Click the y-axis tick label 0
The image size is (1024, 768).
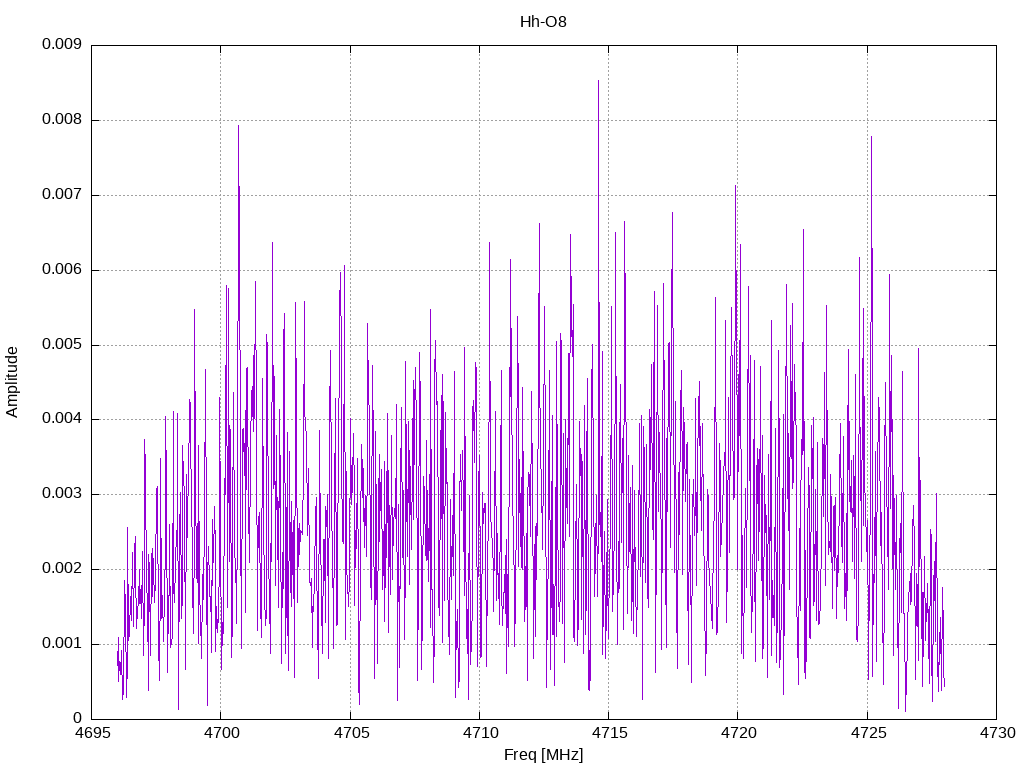click(78, 718)
